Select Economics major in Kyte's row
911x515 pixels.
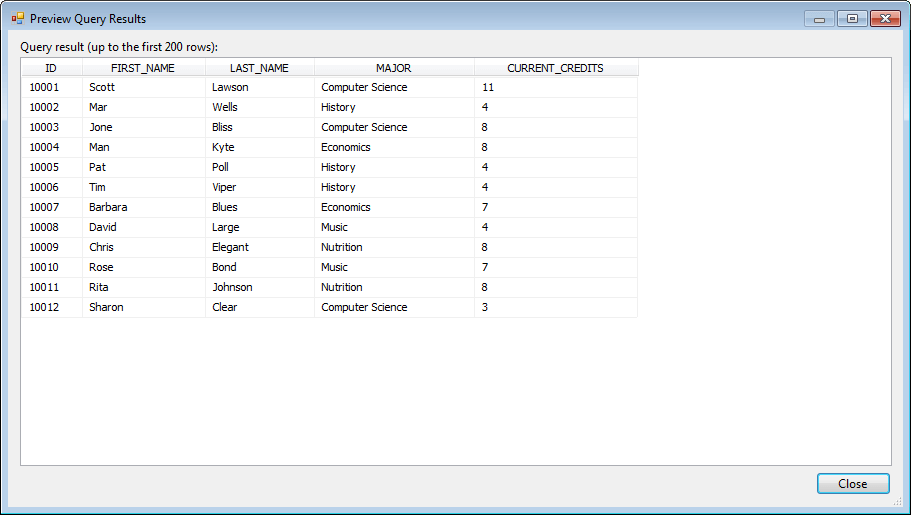[394, 147]
